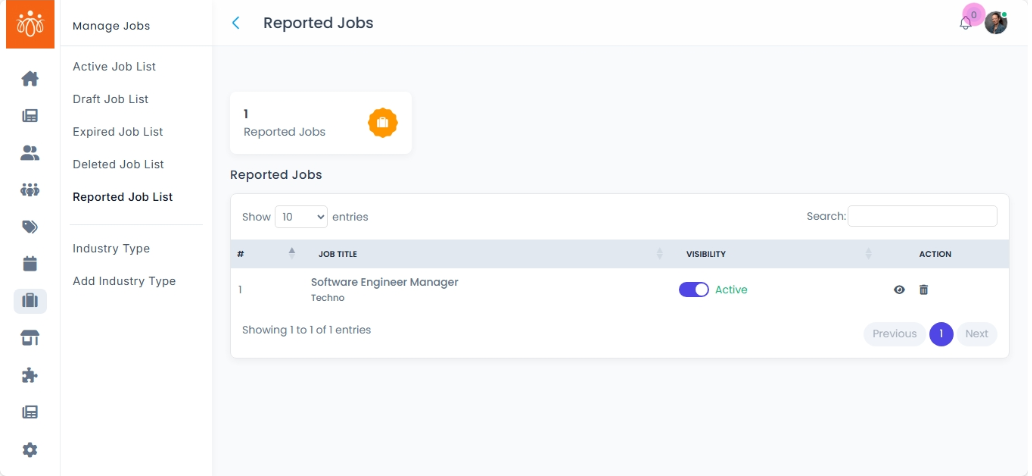Viewport: 1032px width, 476px height.
Task: Click the tags icon in sidebar
Action: tap(30, 227)
